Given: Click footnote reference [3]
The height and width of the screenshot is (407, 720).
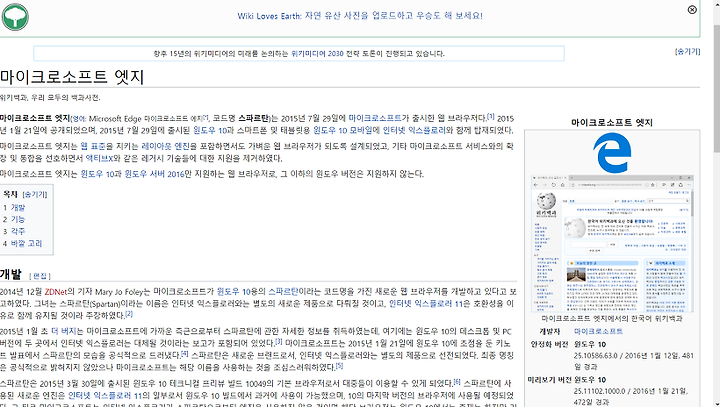Looking at the screenshot, I should pyautogui.click(x=278, y=341).
